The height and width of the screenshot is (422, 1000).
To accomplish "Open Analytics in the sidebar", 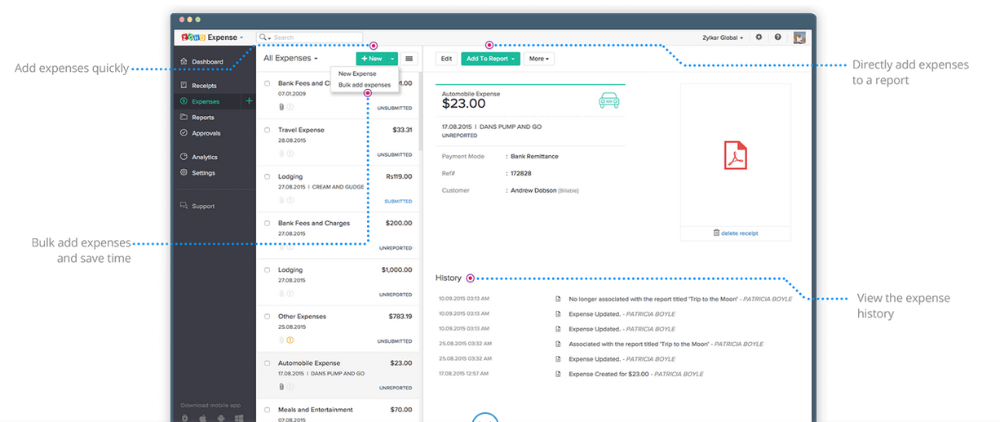I will (x=204, y=157).
